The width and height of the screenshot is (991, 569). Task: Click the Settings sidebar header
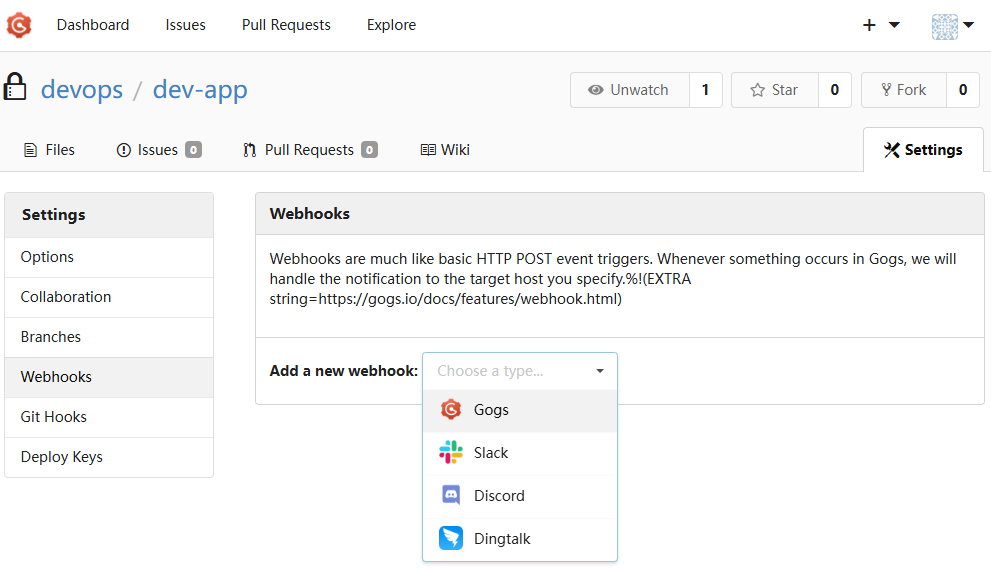point(109,215)
